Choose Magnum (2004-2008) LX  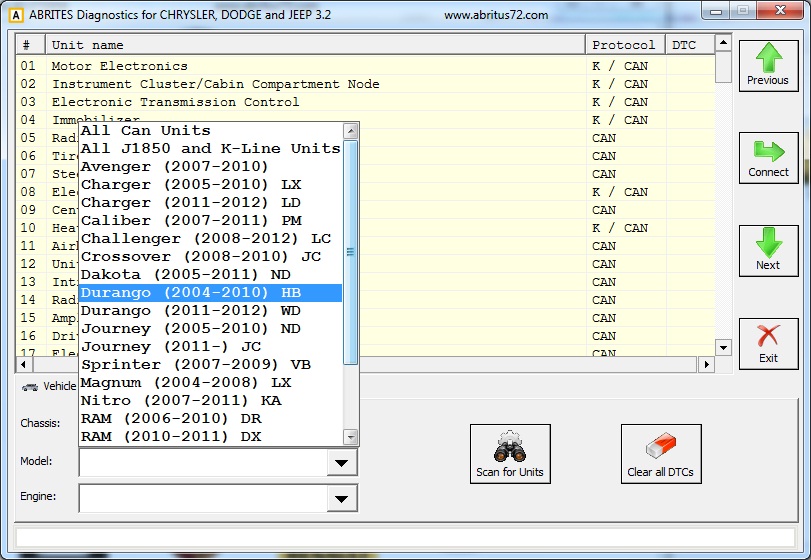pyautogui.click(x=211, y=383)
